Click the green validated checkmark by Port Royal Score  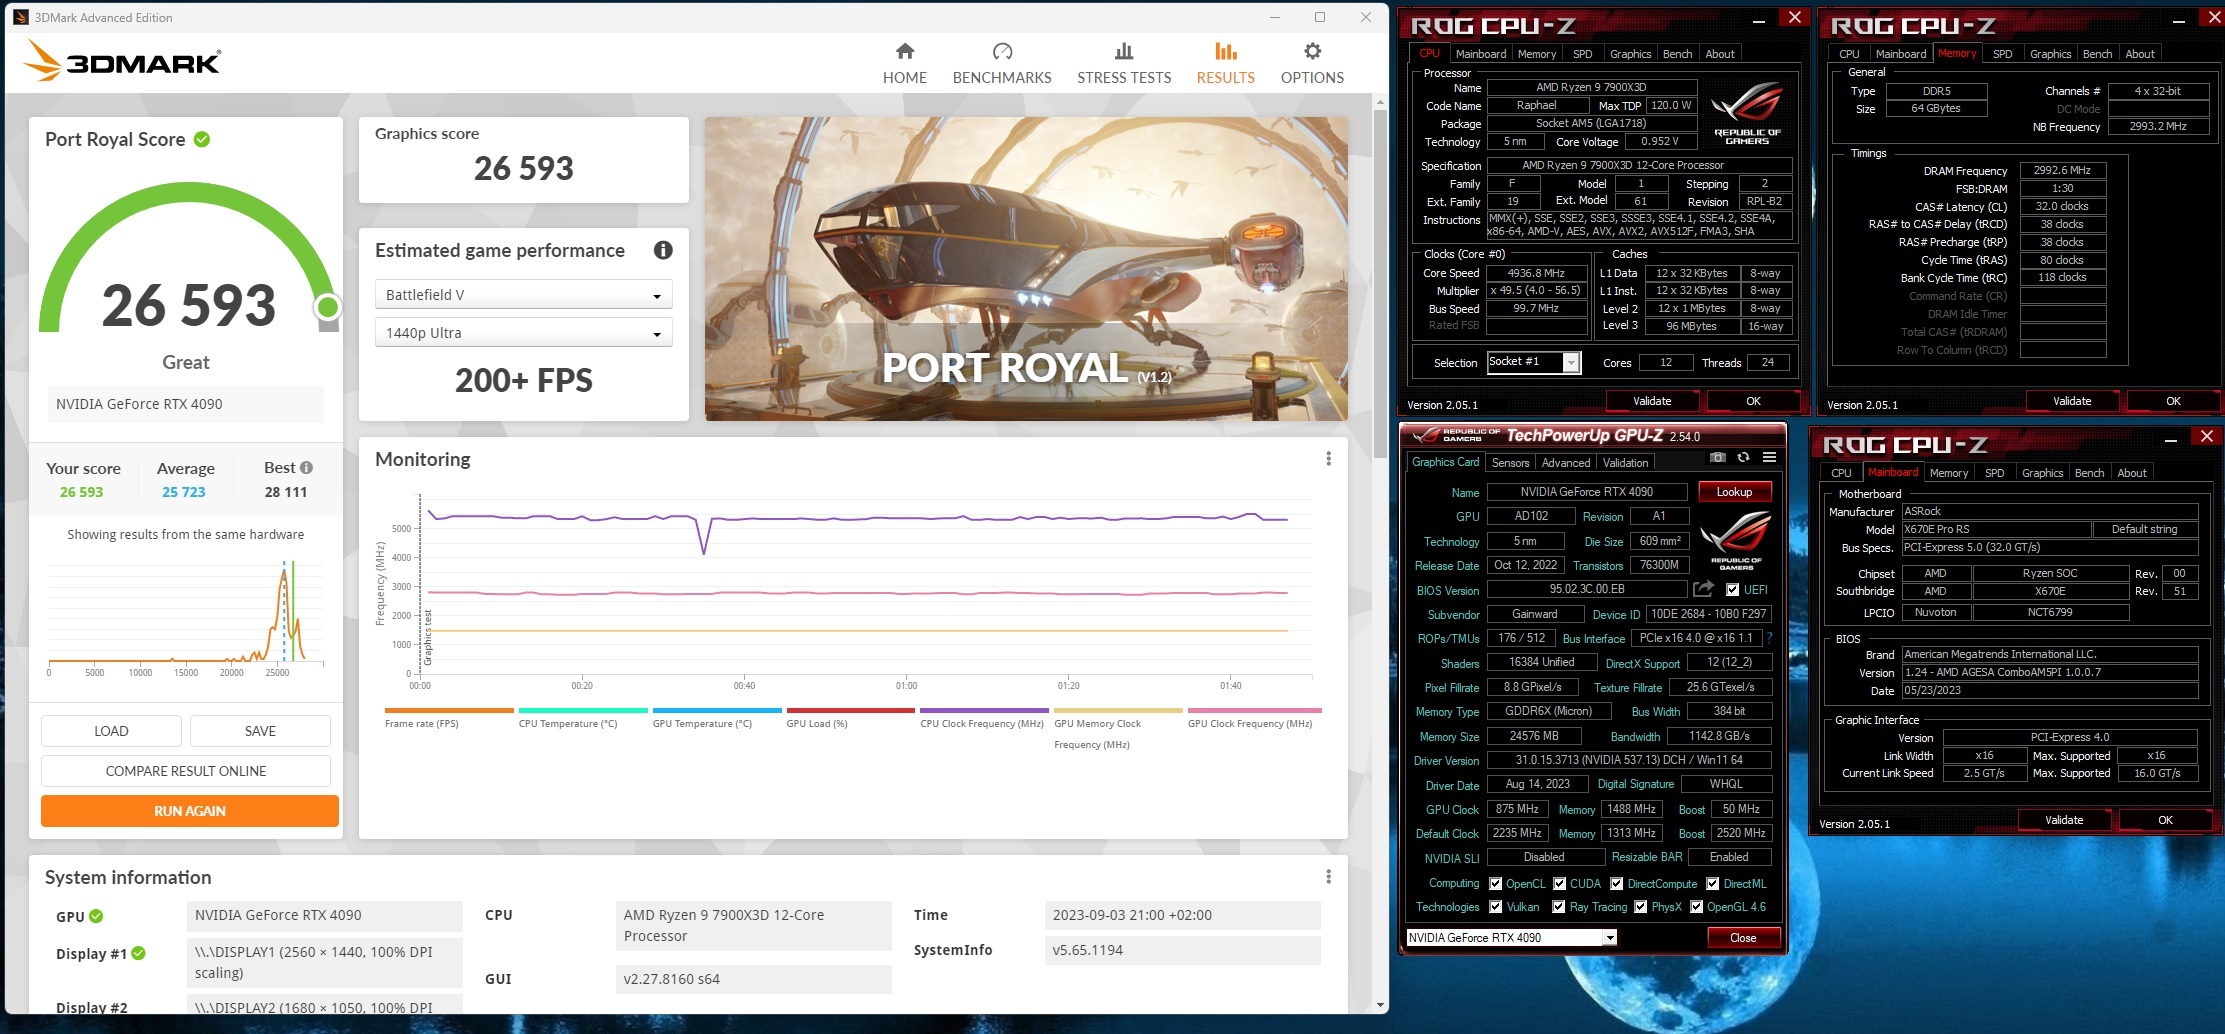pos(202,140)
